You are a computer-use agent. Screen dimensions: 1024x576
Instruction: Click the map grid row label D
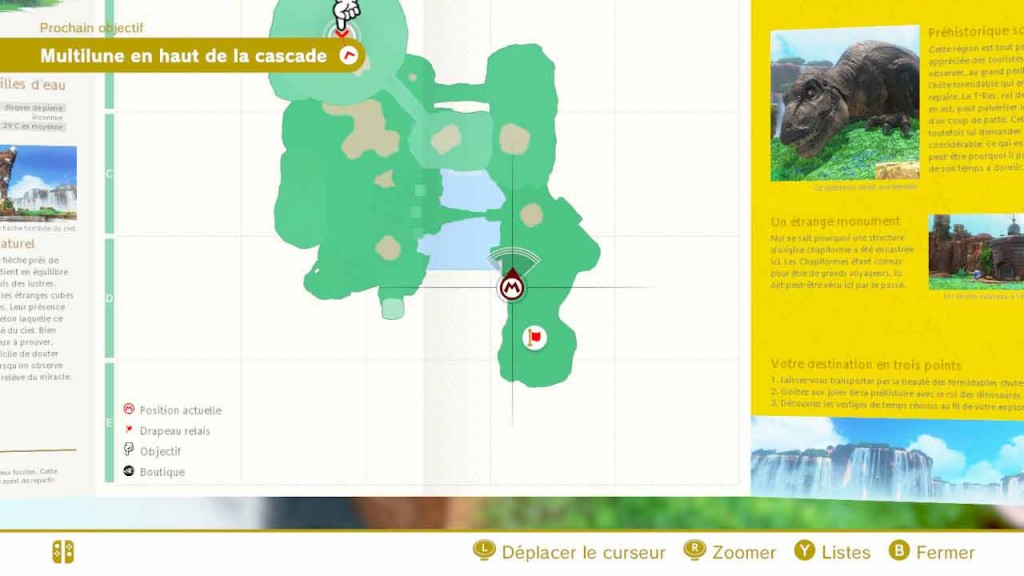[109, 298]
